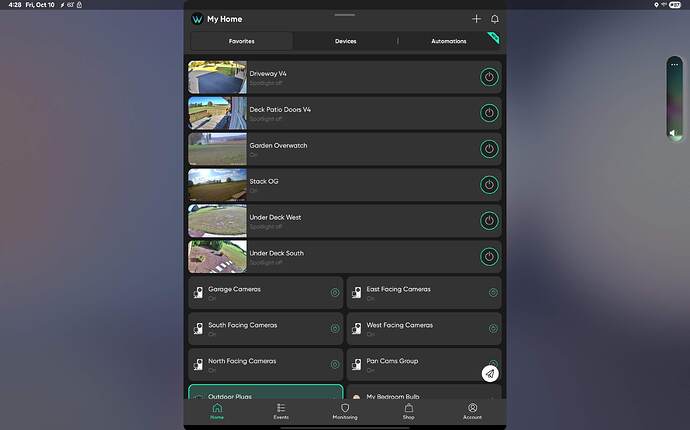Open the three-dot menu on volume panel
This screenshot has width=690, height=430.
coord(675,65)
